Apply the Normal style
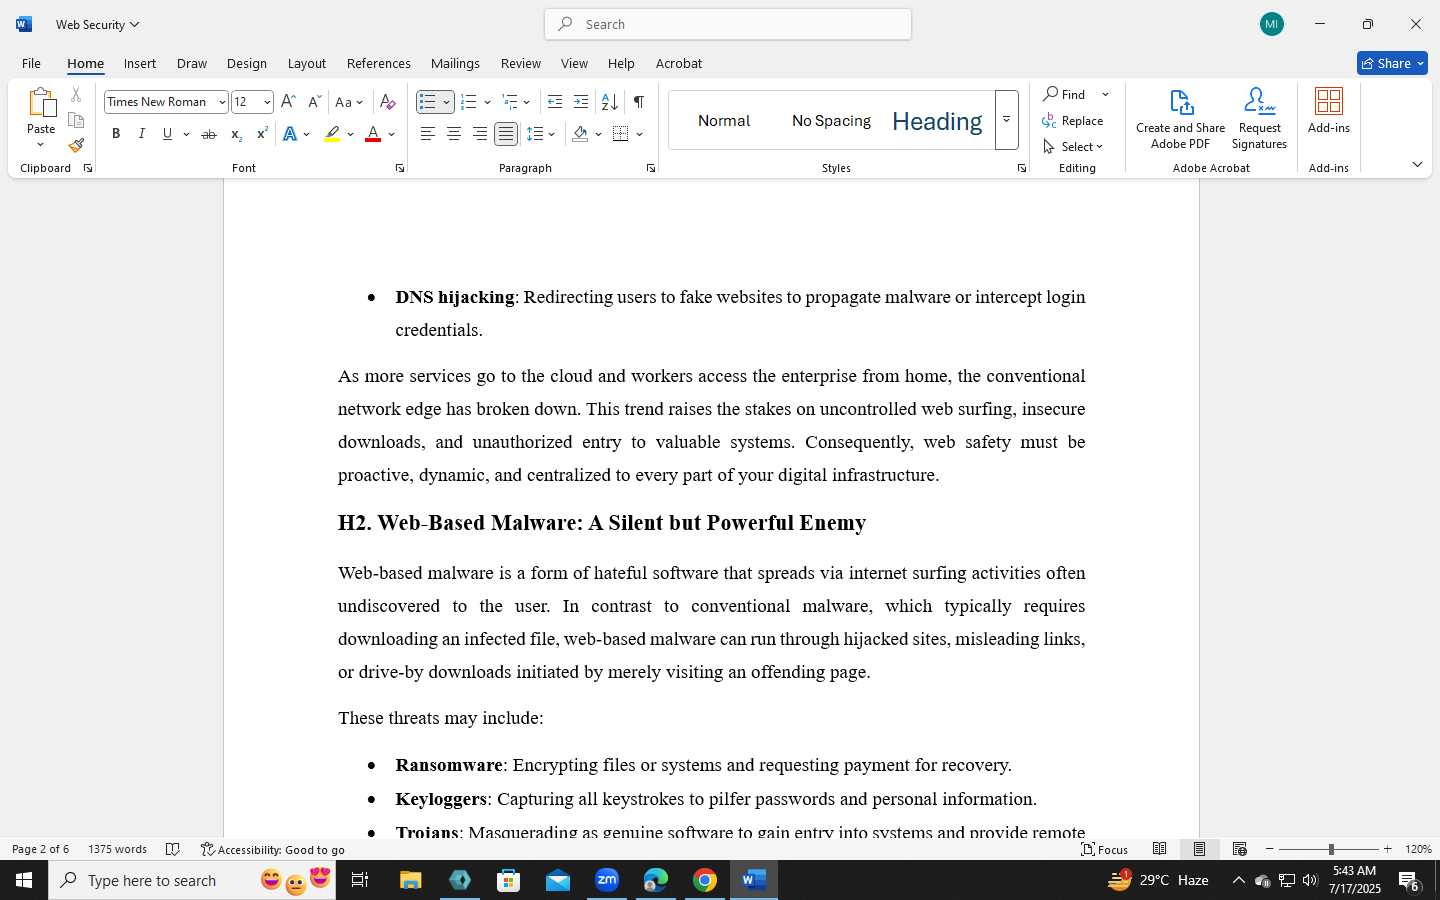This screenshot has height=900, width=1440. [724, 121]
